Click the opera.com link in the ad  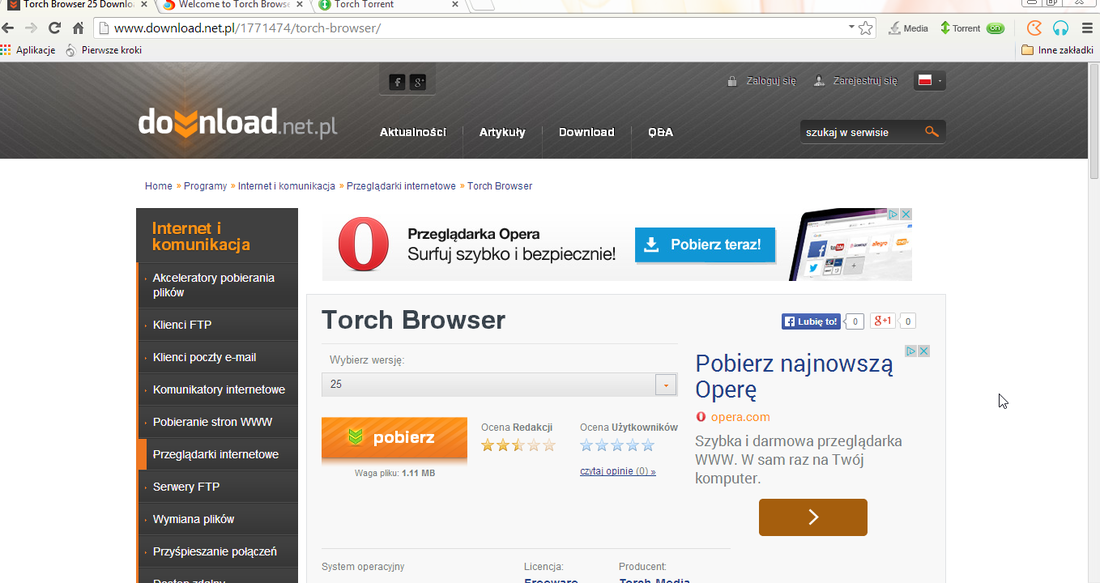740,417
